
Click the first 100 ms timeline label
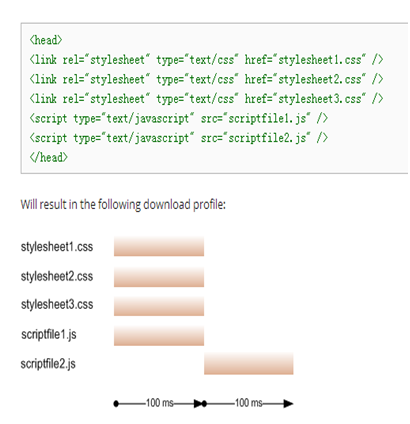(160, 403)
